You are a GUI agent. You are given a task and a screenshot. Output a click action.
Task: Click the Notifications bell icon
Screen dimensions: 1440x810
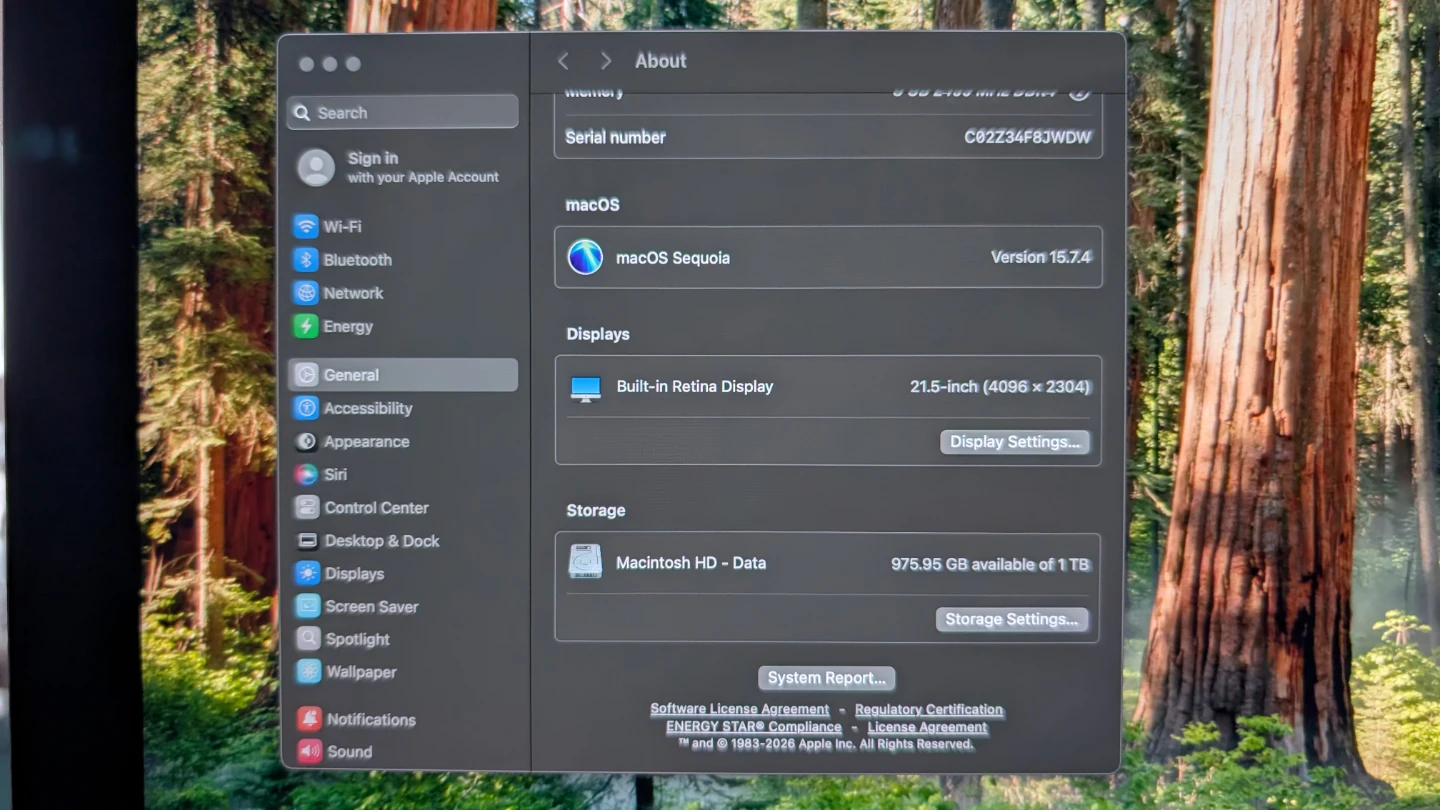(310, 719)
